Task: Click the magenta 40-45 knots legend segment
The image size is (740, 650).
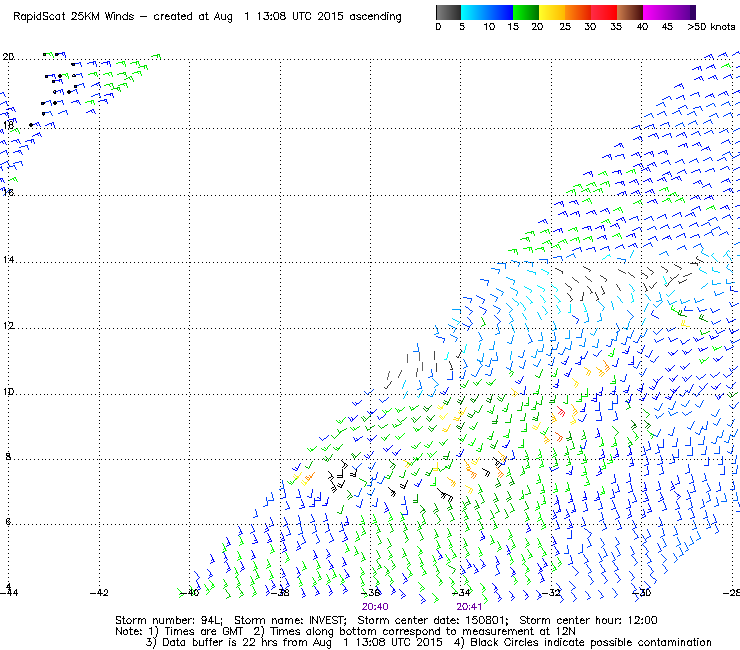Action: click(656, 12)
